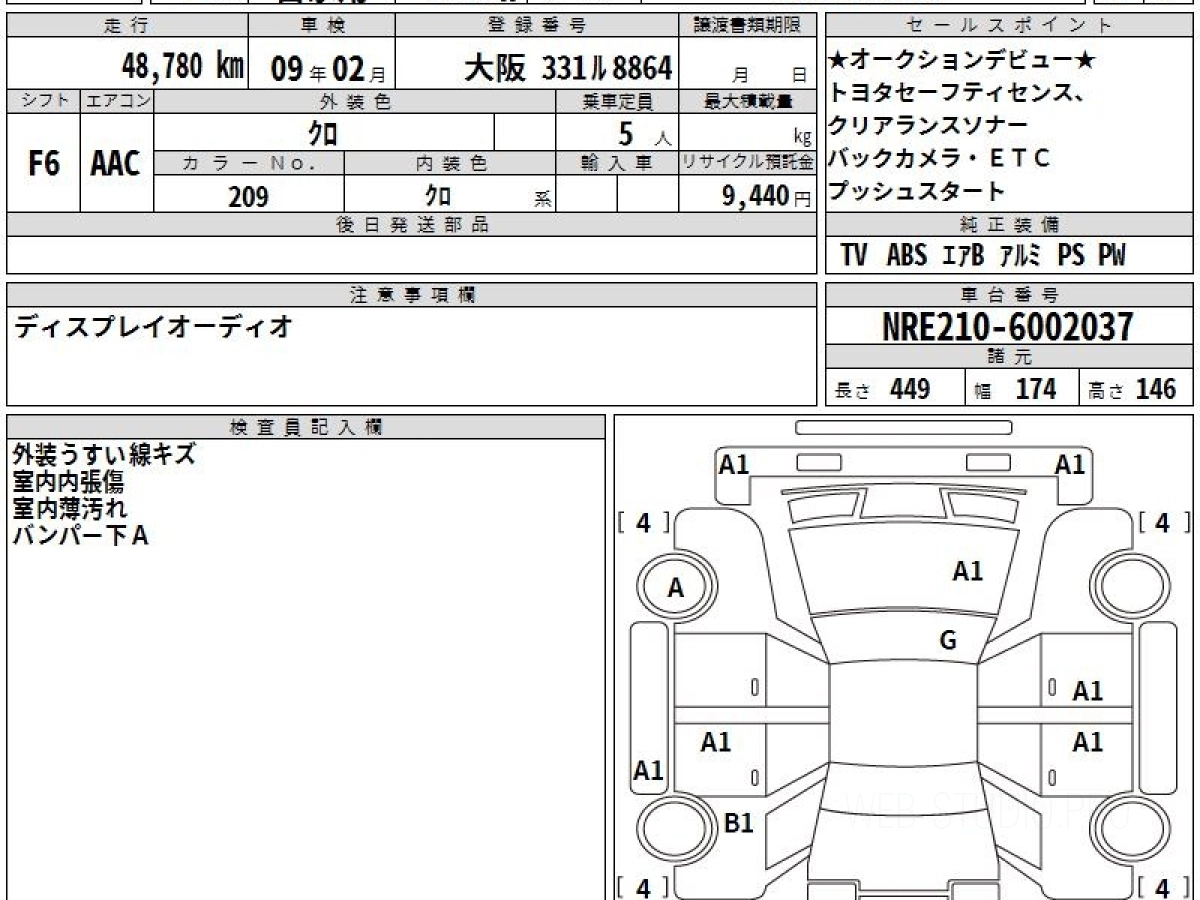Select the リサイクル預託金 header

coord(748,163)
